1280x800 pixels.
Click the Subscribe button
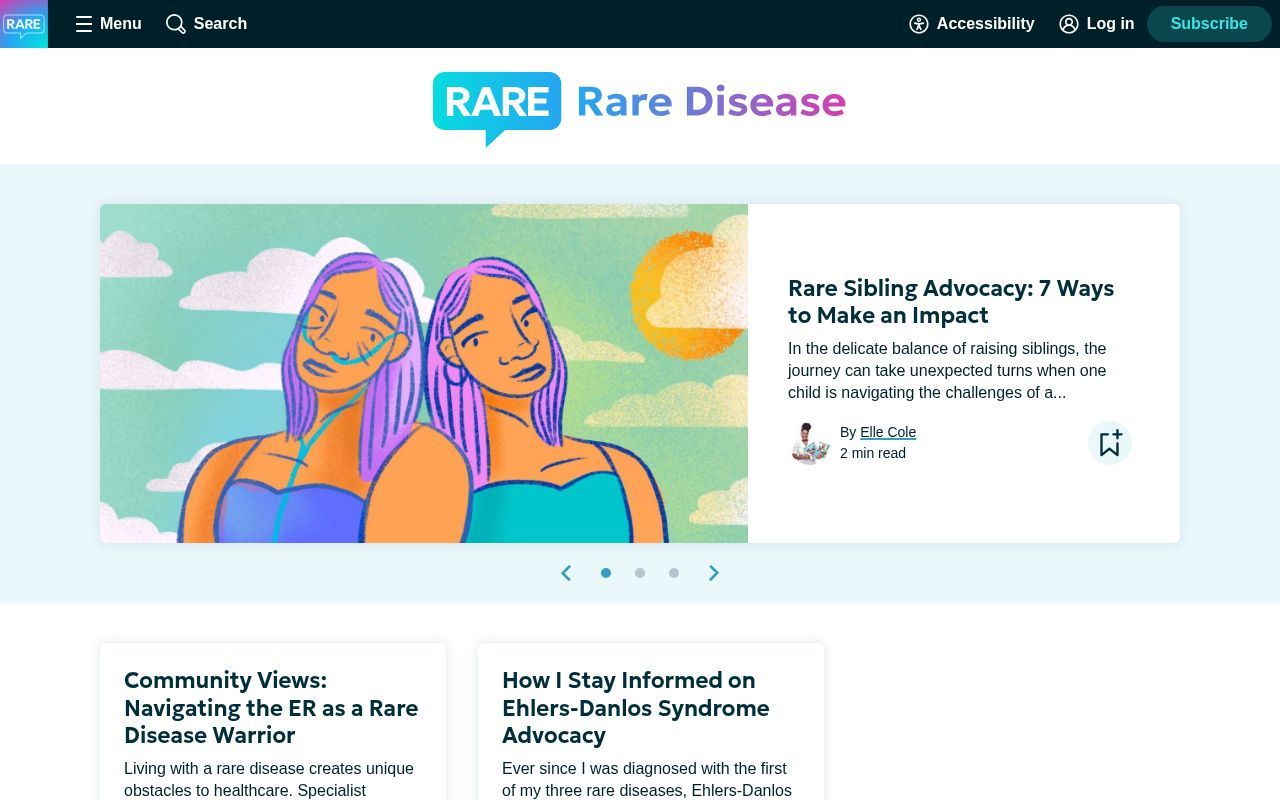(1209, 24)
